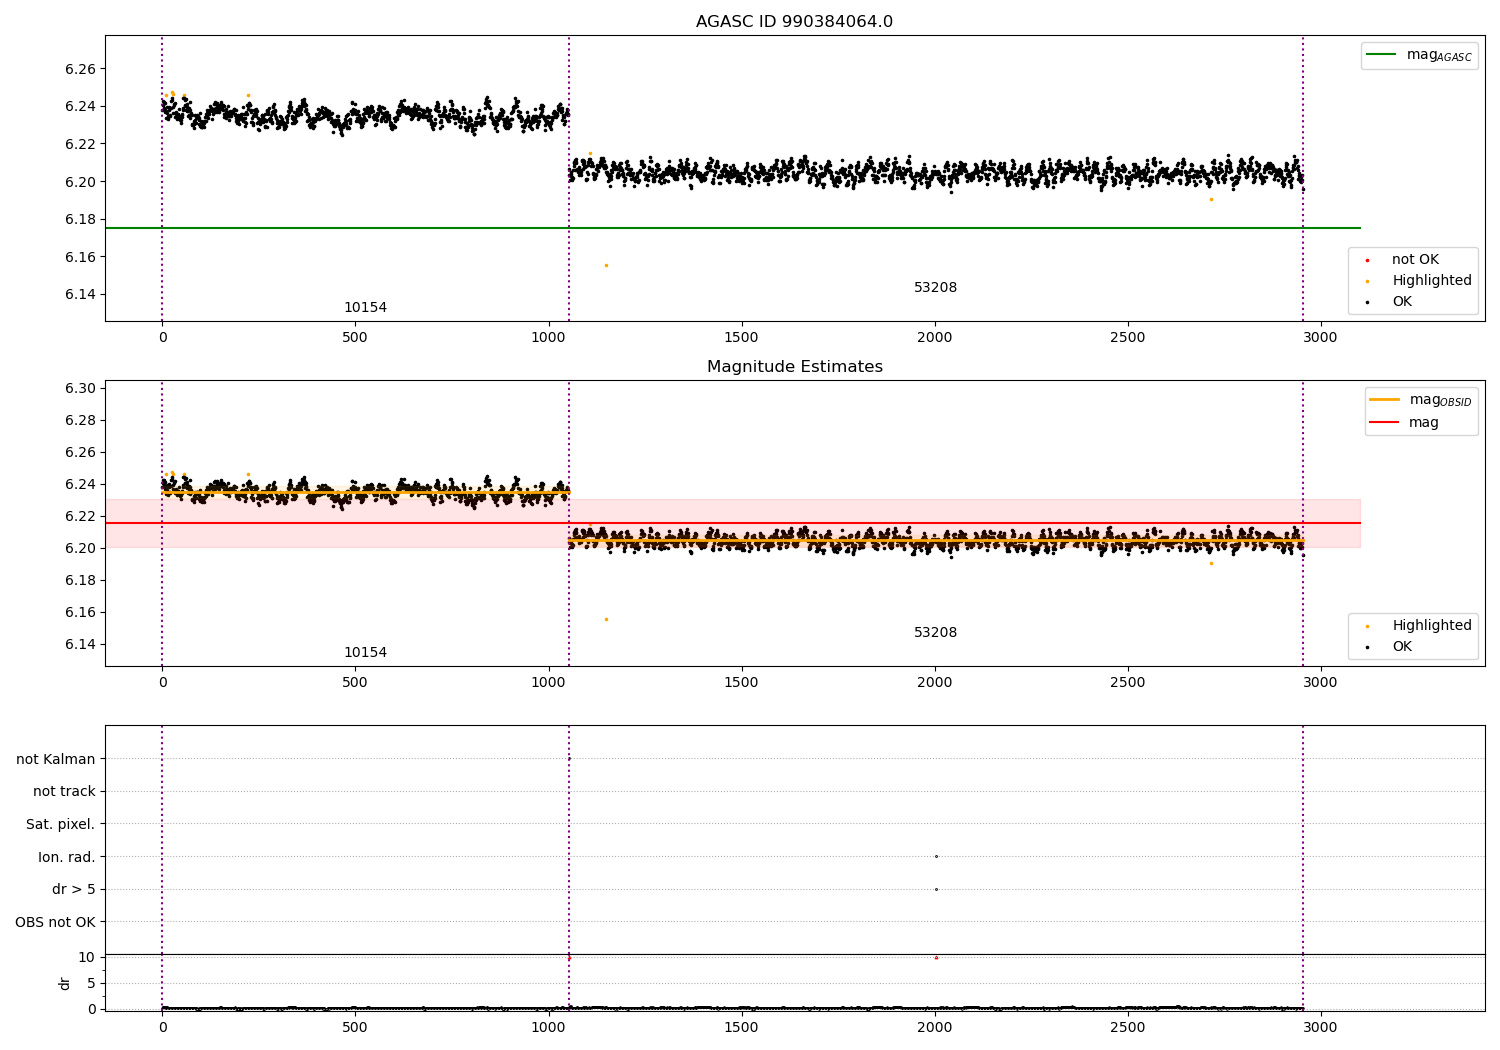This screenshot has width=1500, height=1050.
Task: Click the orange outlier point near 6.155 in top plot
Action: [x=606, y=265]
